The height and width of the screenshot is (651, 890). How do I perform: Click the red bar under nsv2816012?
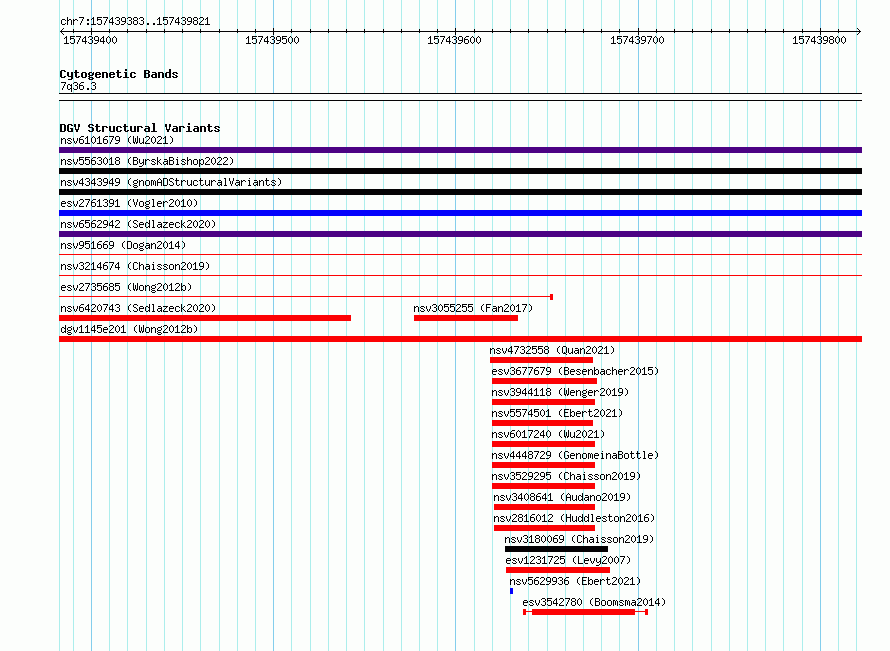(544, 528)
